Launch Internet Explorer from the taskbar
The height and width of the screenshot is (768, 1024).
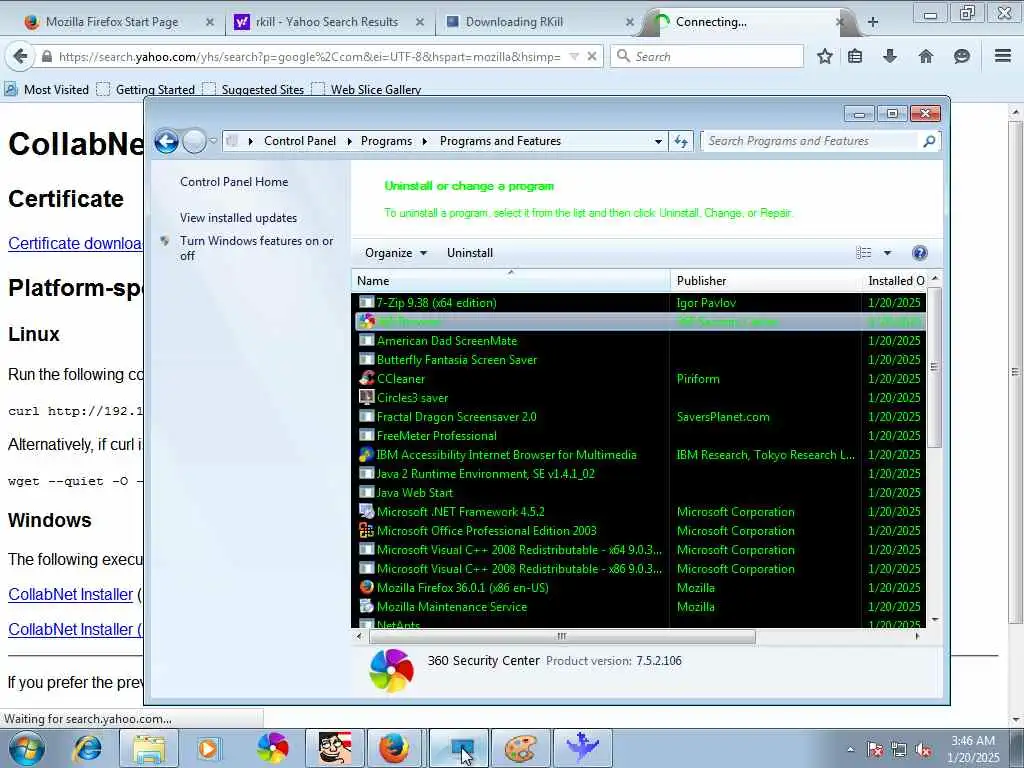coord(88,748)
